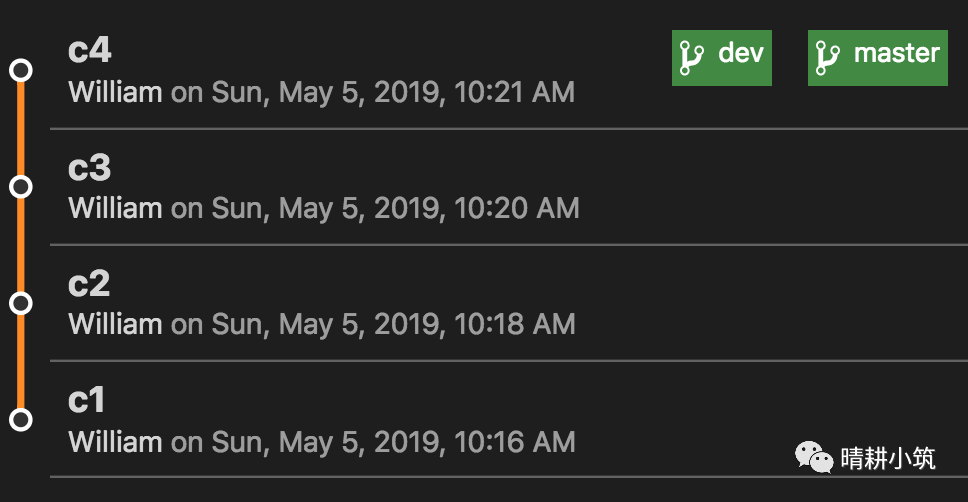The width and height of the screenshot is (968, 502).
Task: Click author William on commit c3
Action: (x=115, y=209)
